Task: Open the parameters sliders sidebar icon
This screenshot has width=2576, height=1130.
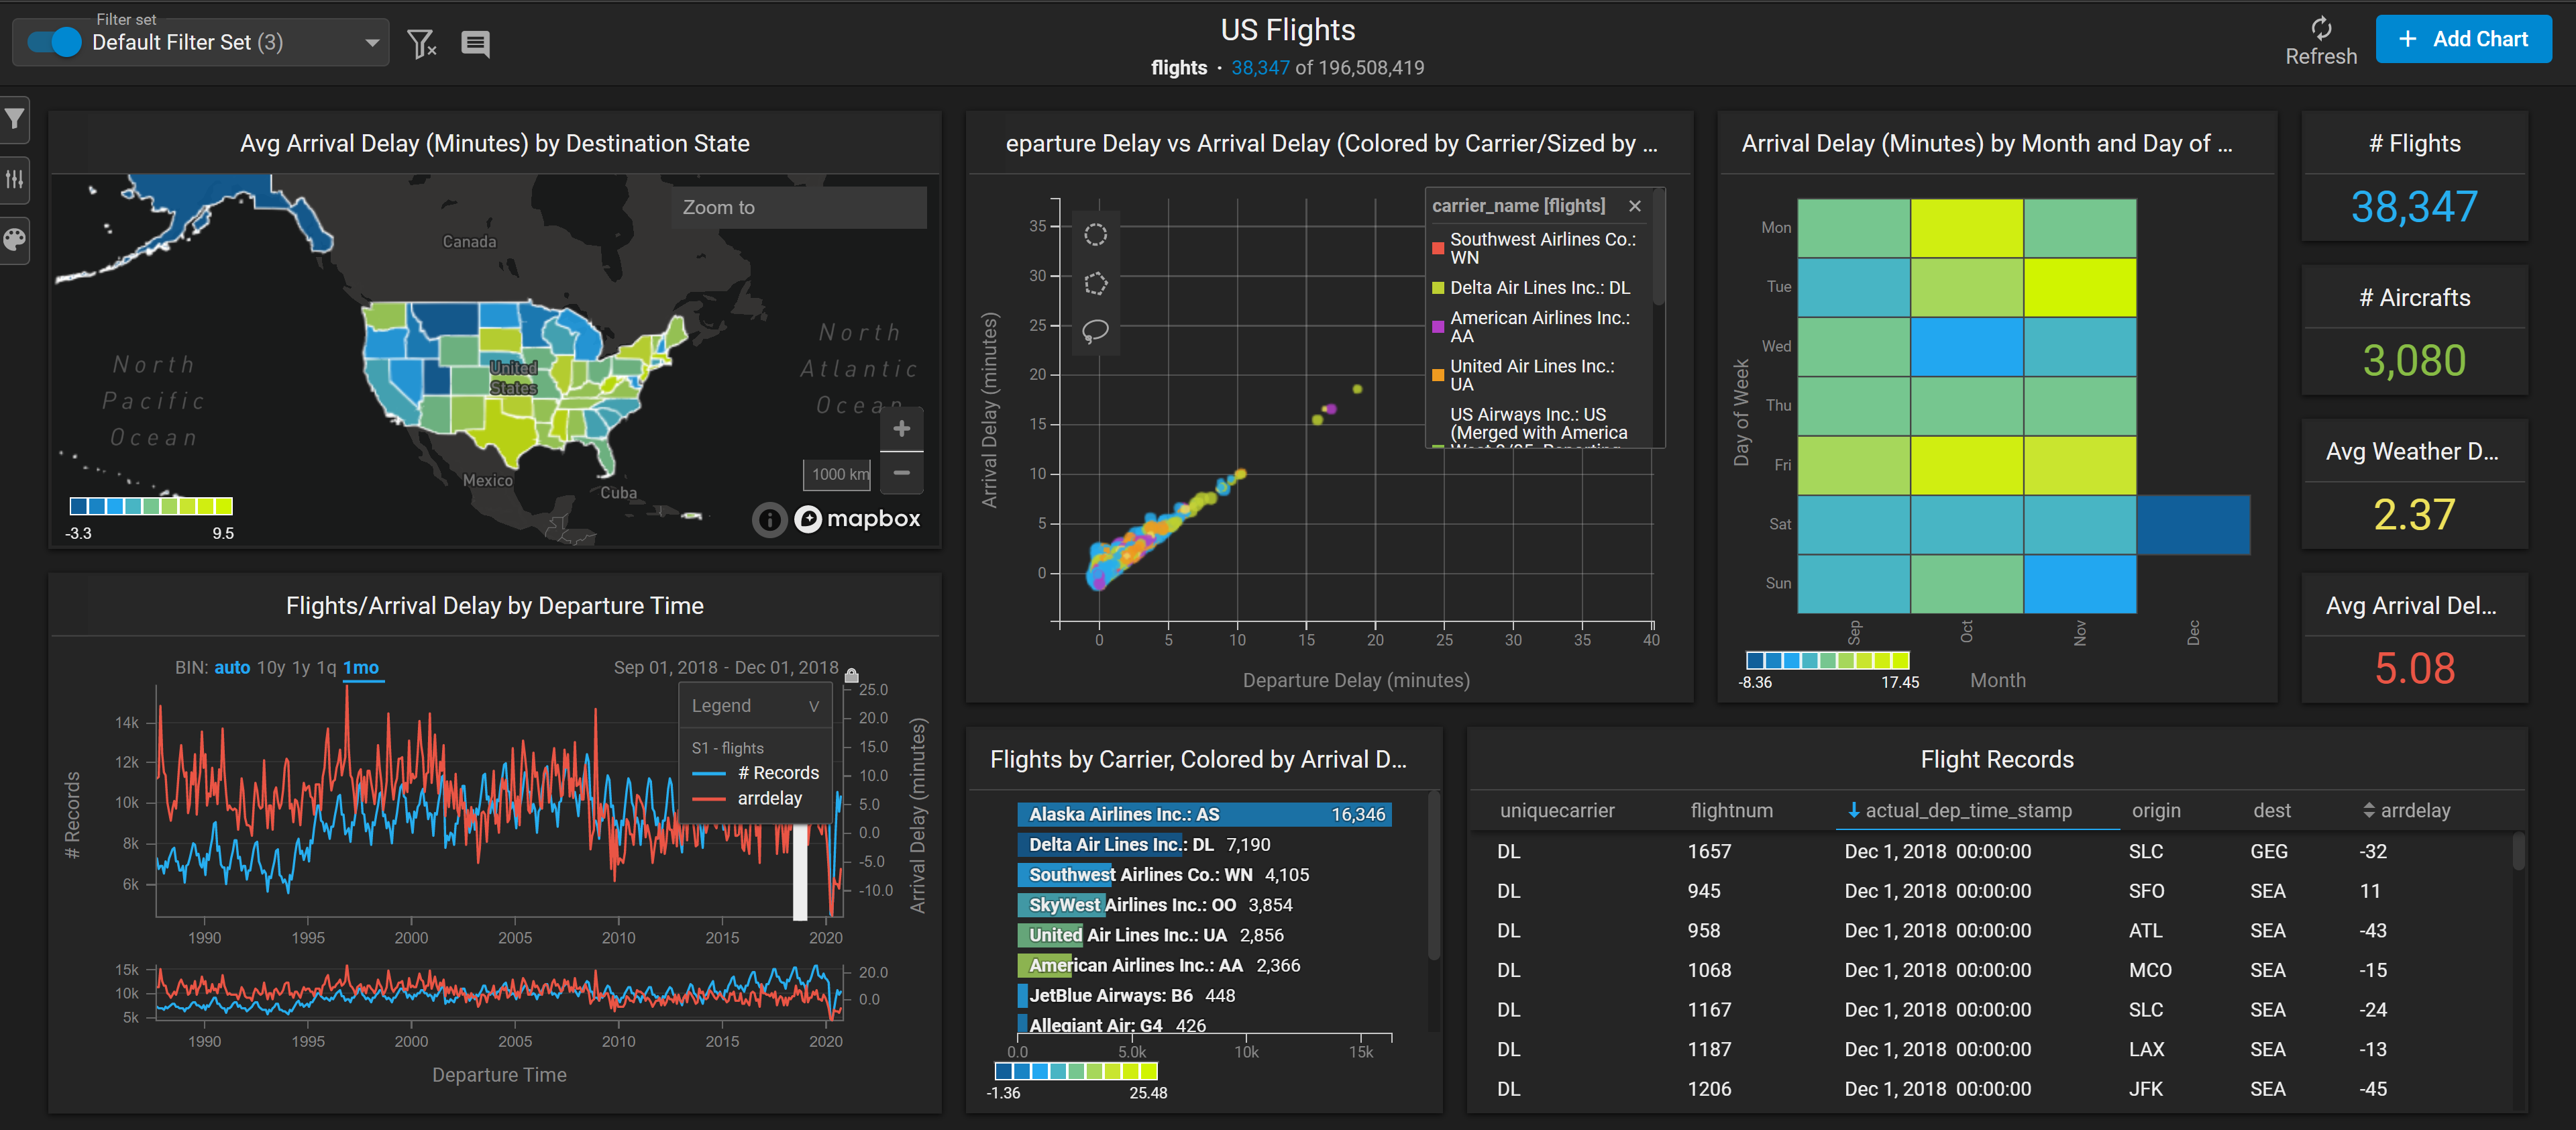Action: click(14, 179)
